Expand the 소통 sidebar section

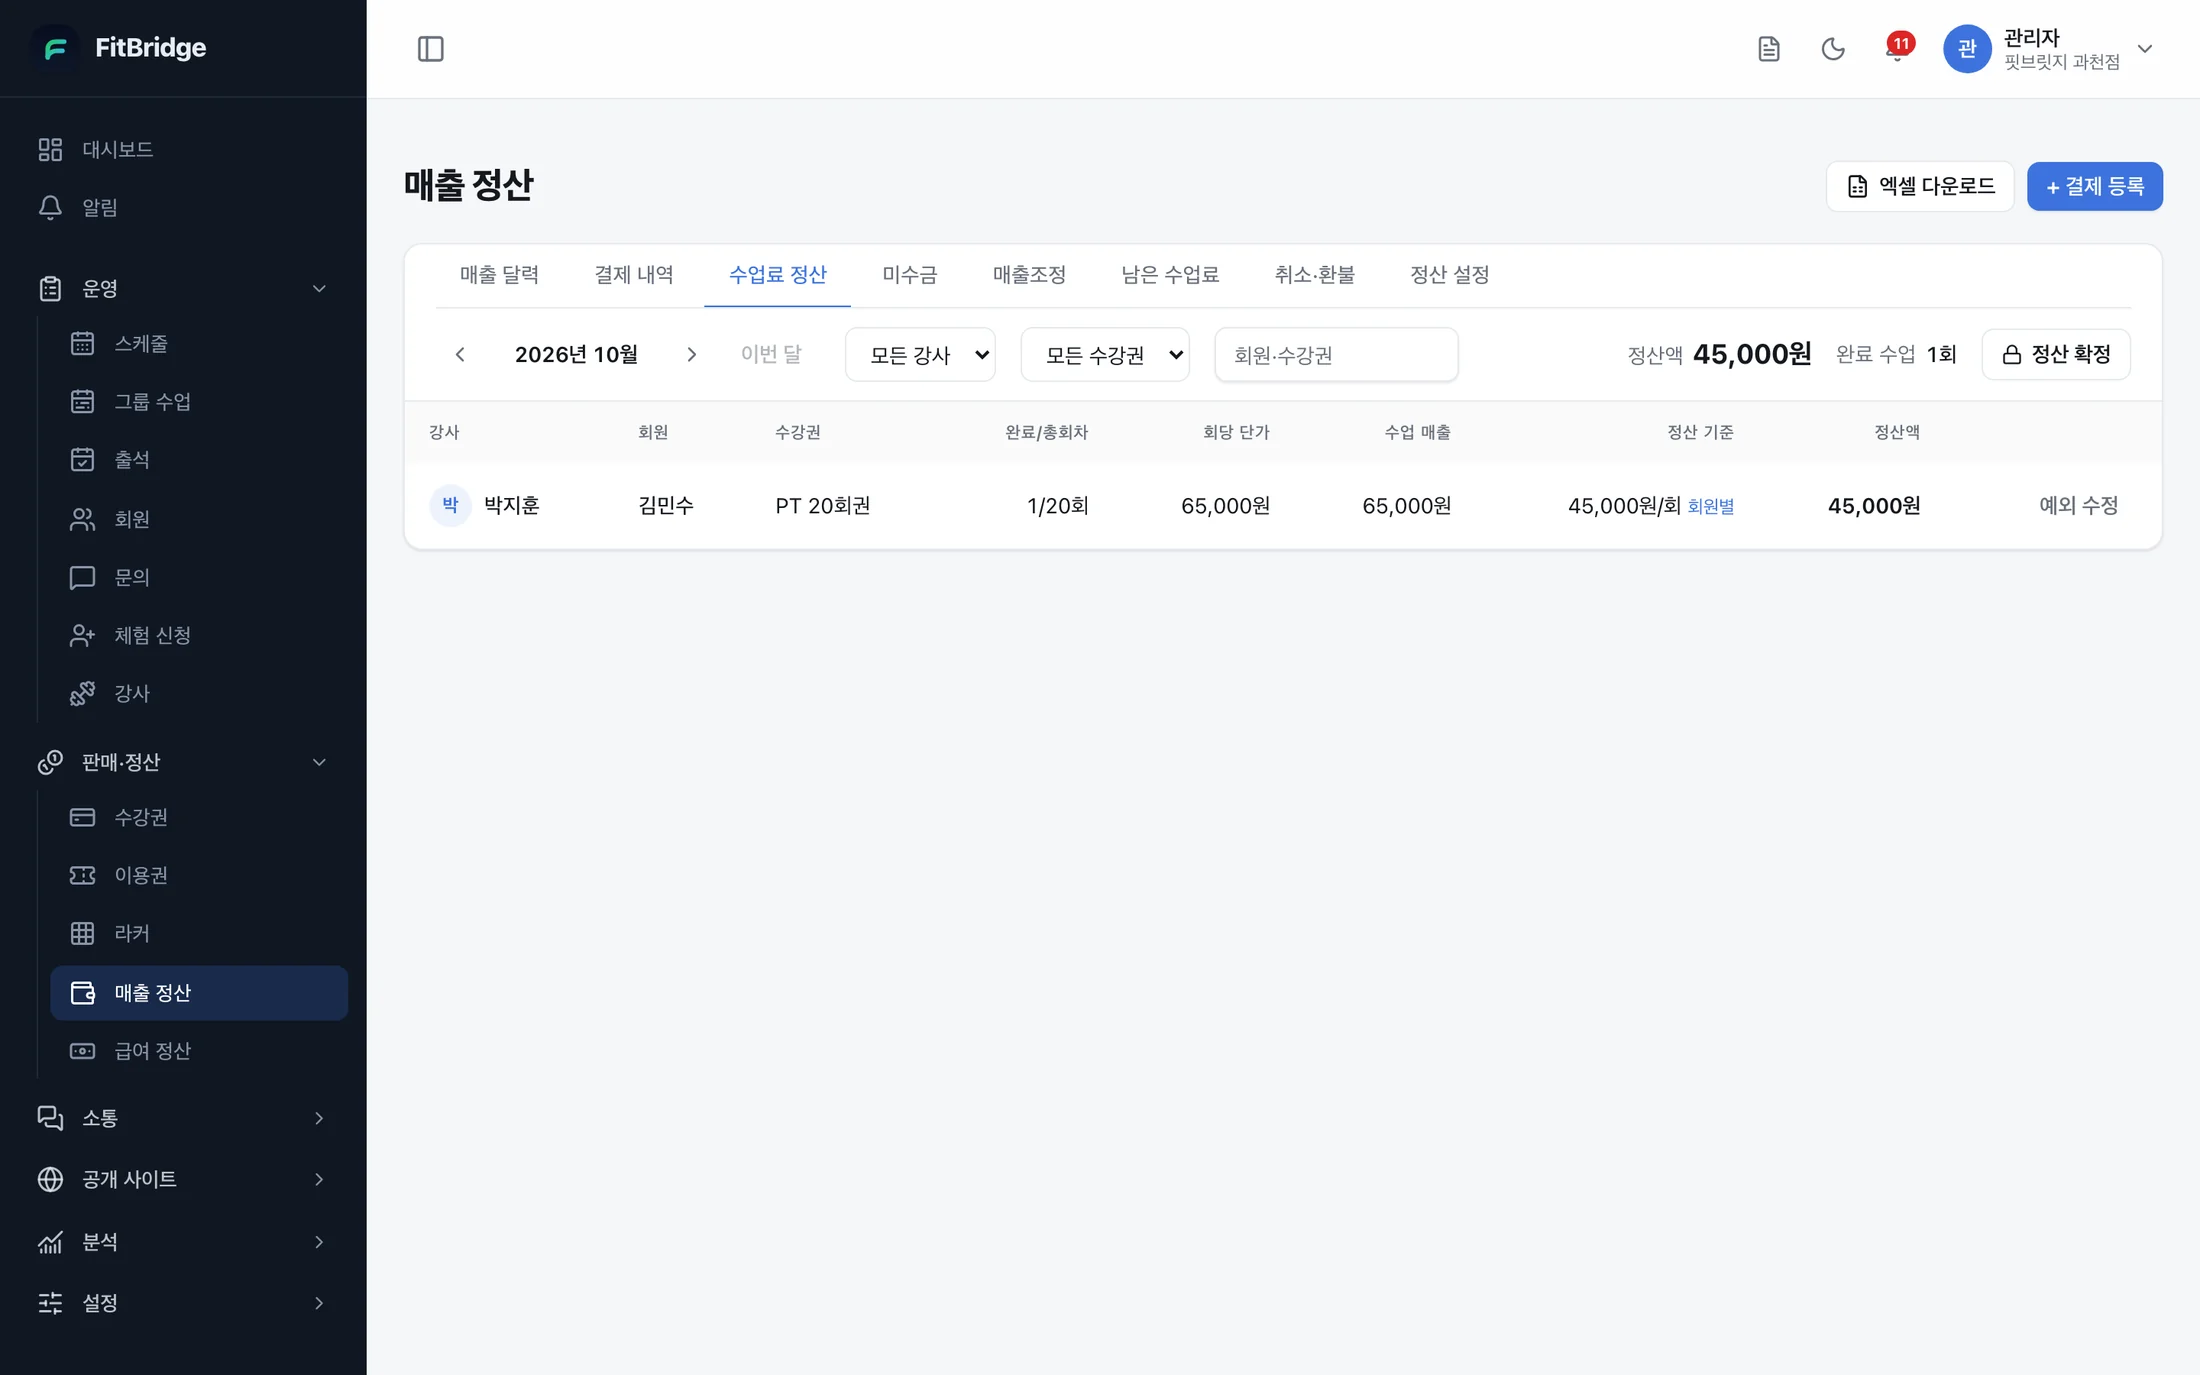coord(183,1118)
